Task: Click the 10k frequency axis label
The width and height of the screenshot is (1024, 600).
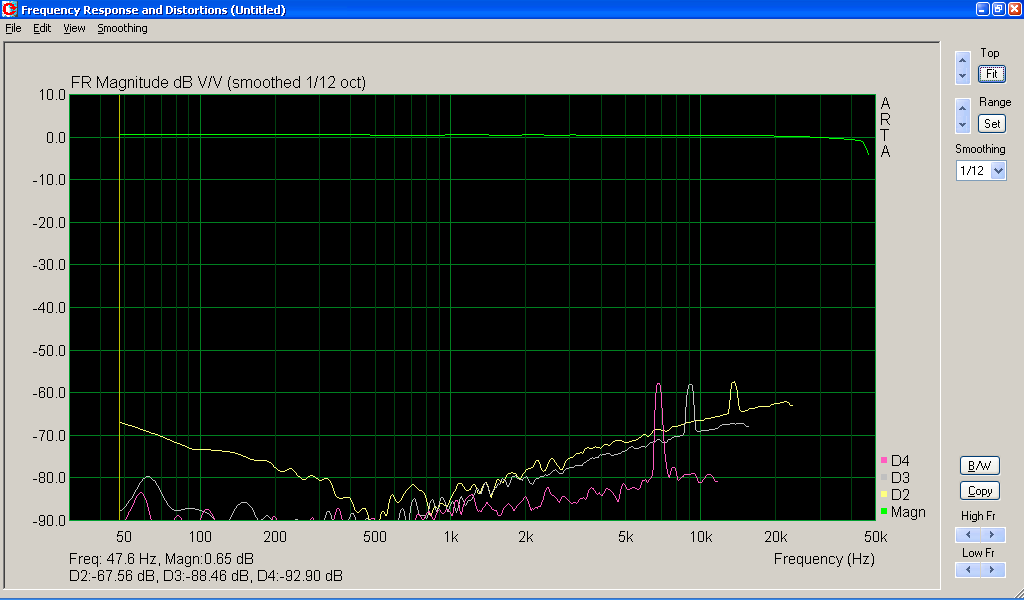Action: tap(701, 537)
